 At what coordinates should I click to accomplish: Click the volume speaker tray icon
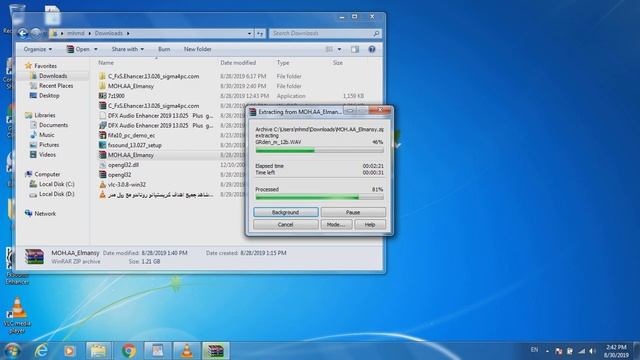593,351
